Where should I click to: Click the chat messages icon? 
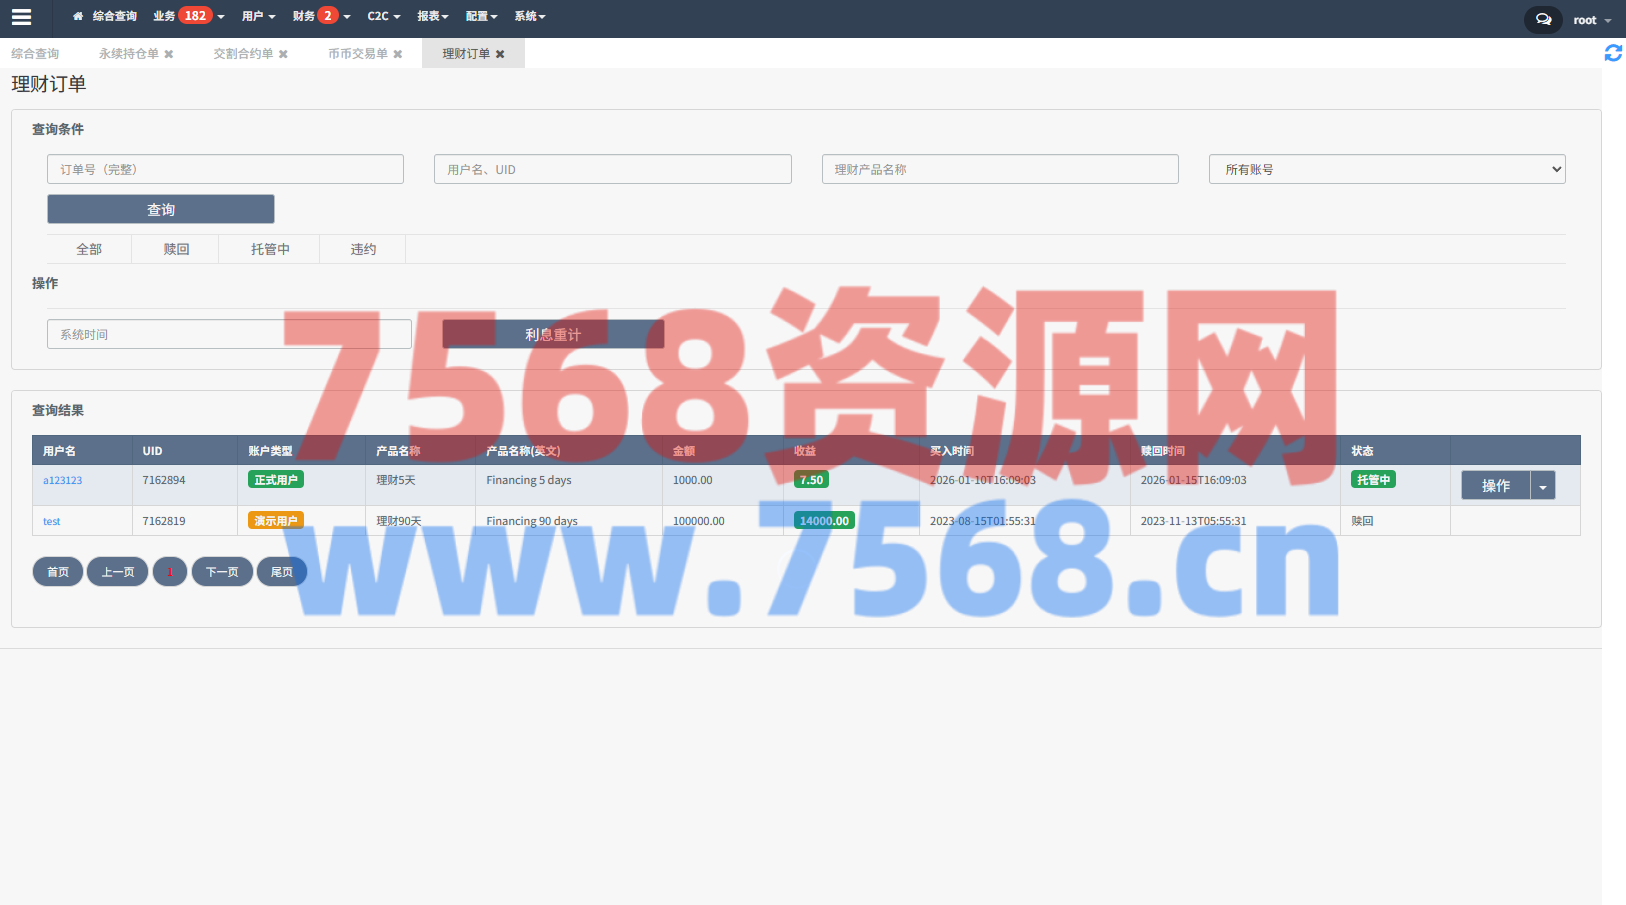point(1543,19)
